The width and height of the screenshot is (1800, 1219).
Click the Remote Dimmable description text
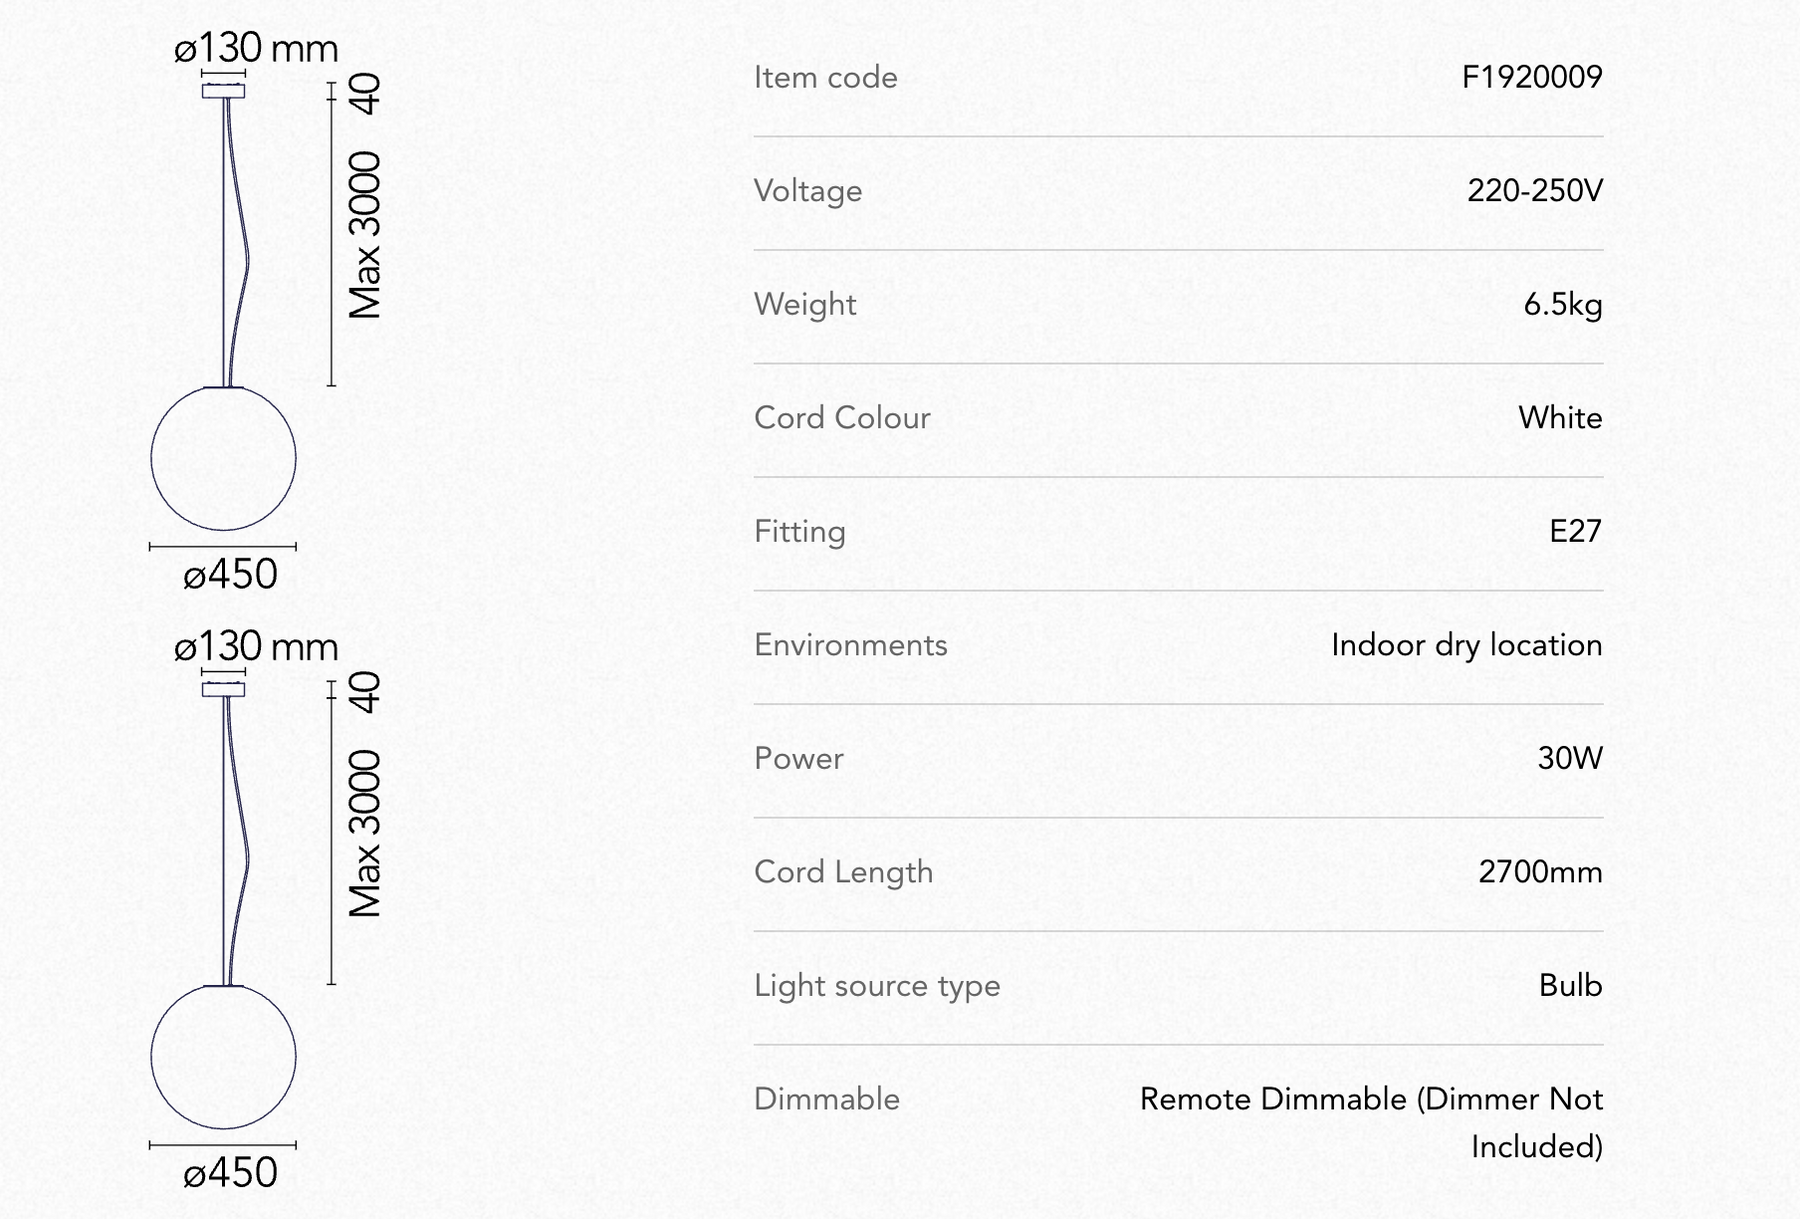(1371, 1122)
